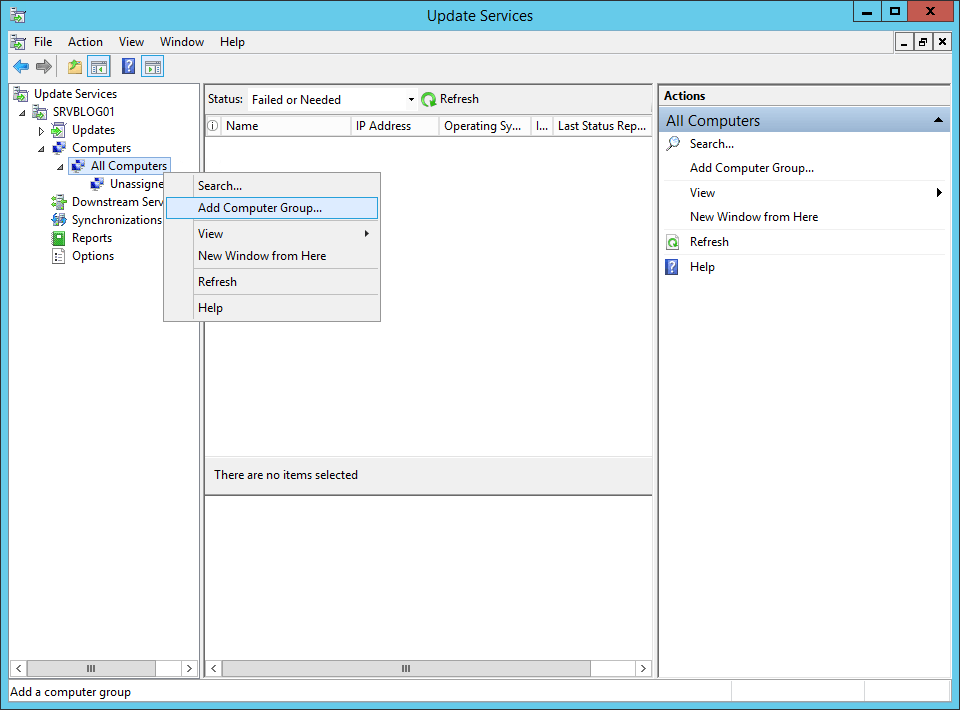Viewport: 960px width, 710px height.
Task: Click the Refresh icon beside the Status filter
Action: (430, 98)
